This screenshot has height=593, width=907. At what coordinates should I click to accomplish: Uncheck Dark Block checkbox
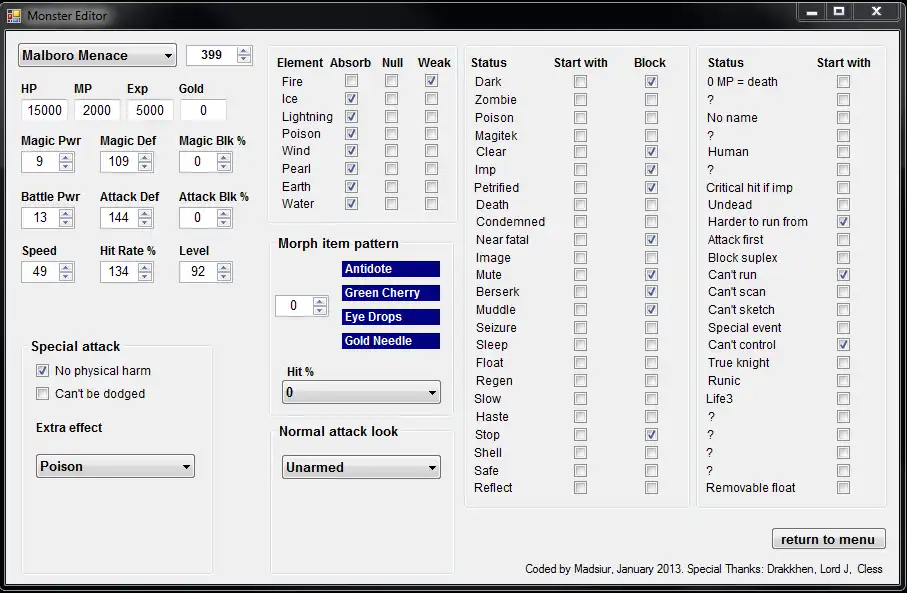651,82
